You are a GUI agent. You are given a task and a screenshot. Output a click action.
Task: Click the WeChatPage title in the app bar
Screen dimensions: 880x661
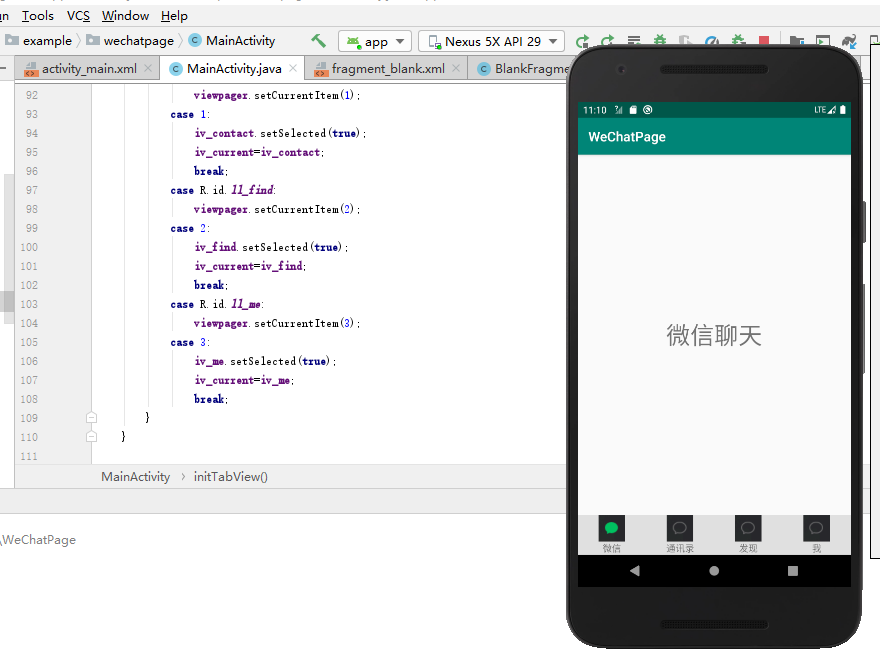point(627,137)
